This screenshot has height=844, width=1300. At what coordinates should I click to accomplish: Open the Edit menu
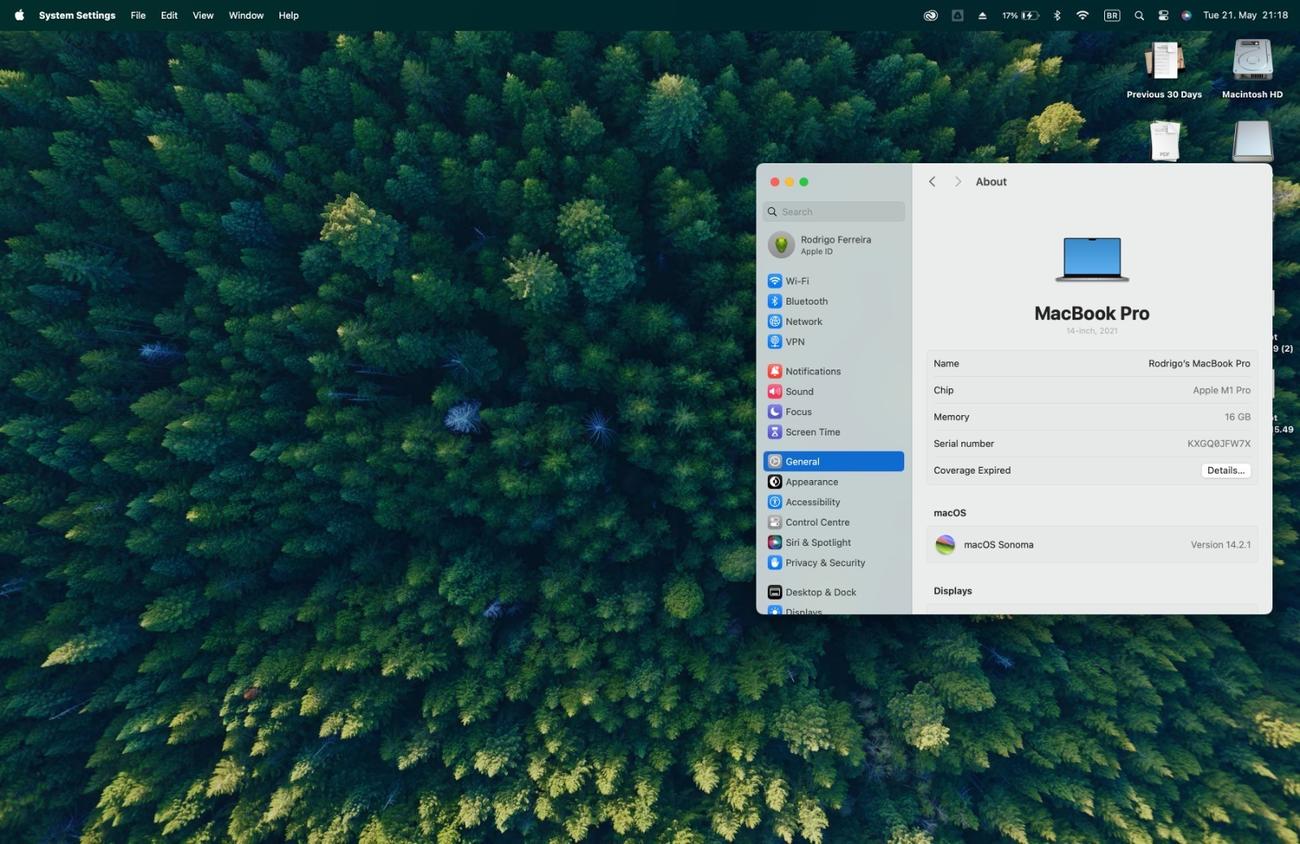point(169,15)
